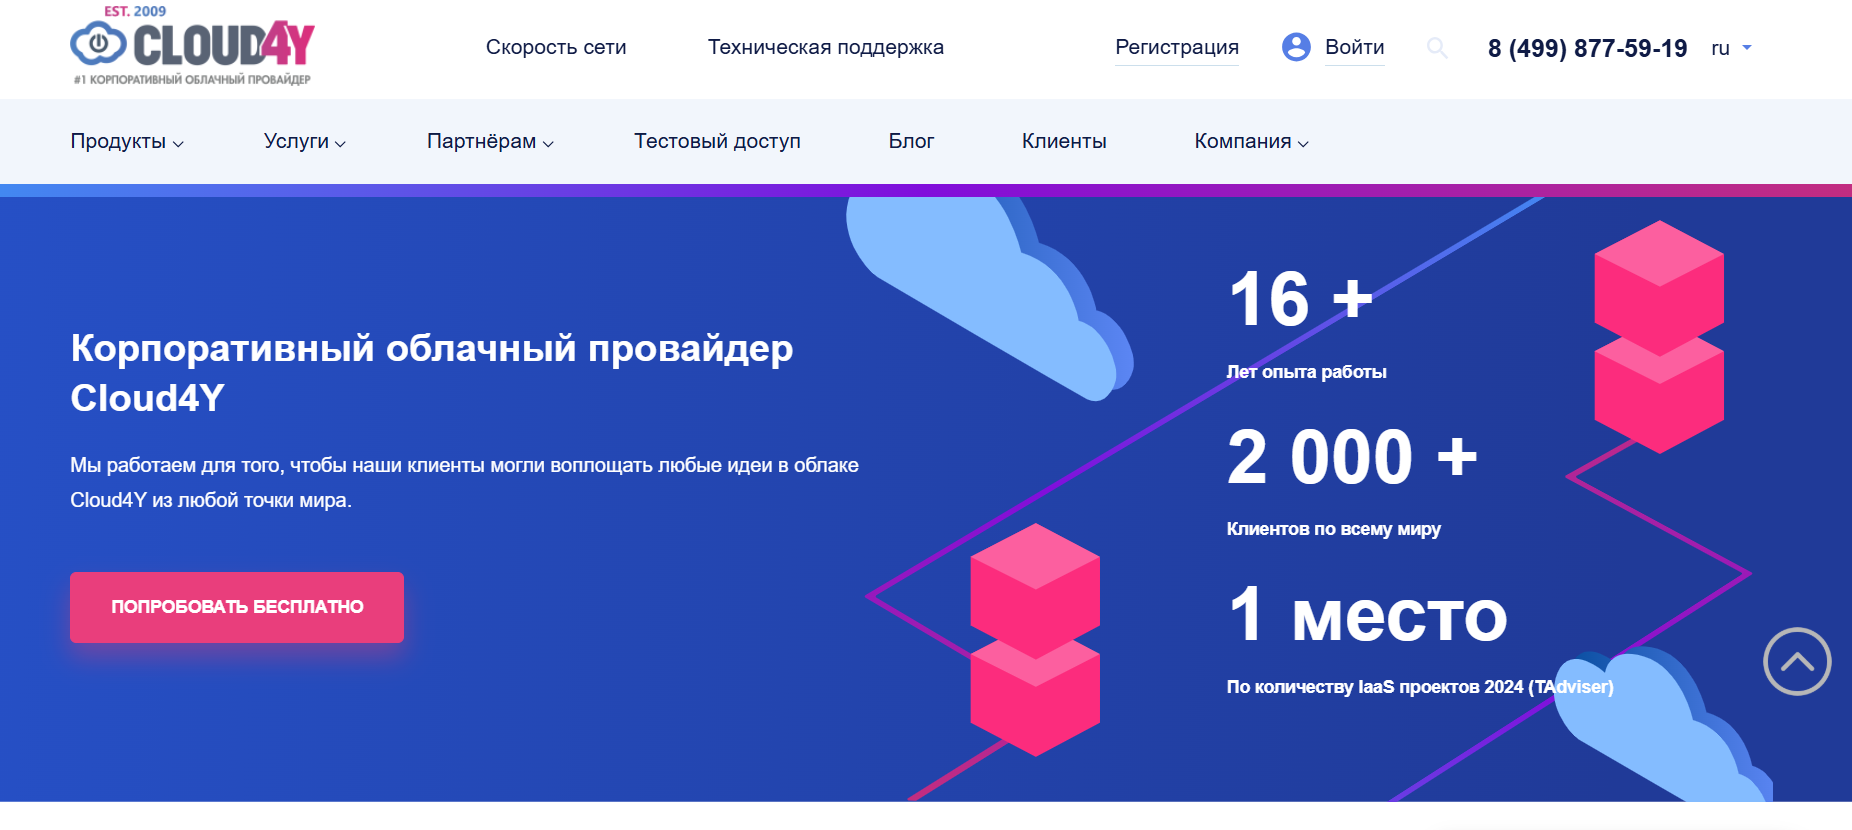Expand the Услуги menu

click(x=305, y=141)
